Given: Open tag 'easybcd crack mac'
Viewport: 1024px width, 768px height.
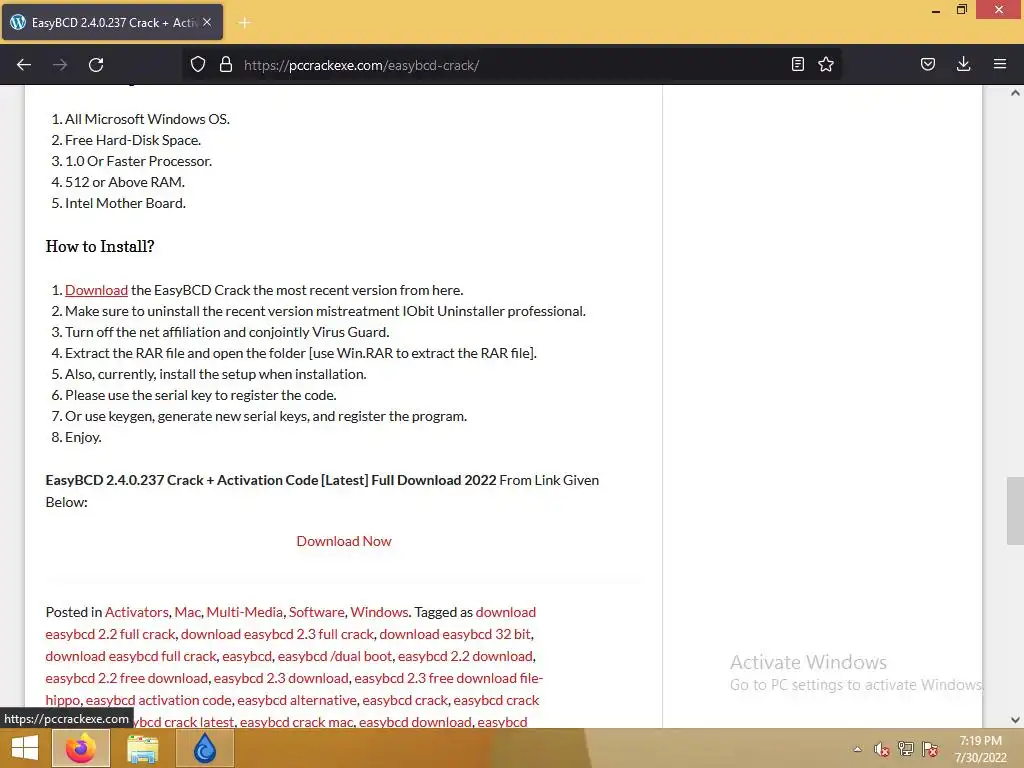Looking at the screenshot, I should pos(296,722).
